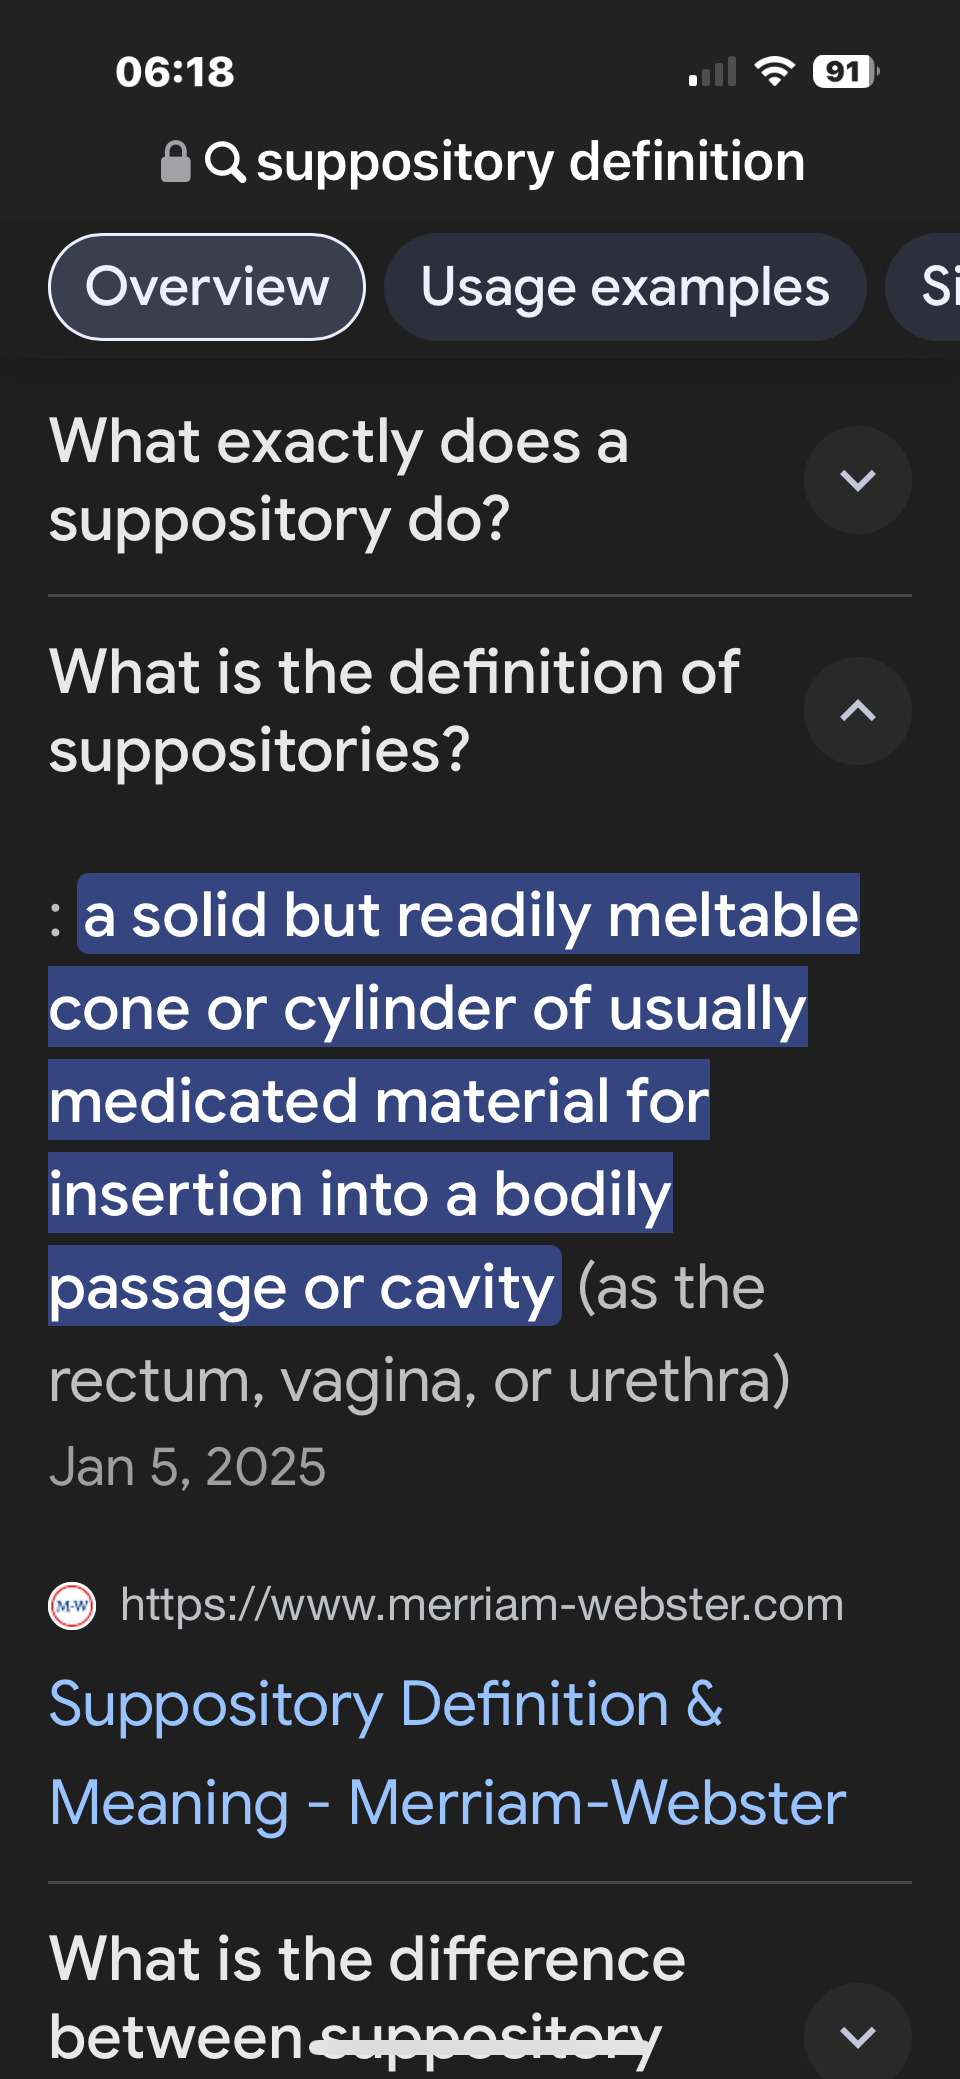Image resolution: width=960 pixels, height=2079 pixels.
Task: Select the Overview tab
Action: click(207, 287)
